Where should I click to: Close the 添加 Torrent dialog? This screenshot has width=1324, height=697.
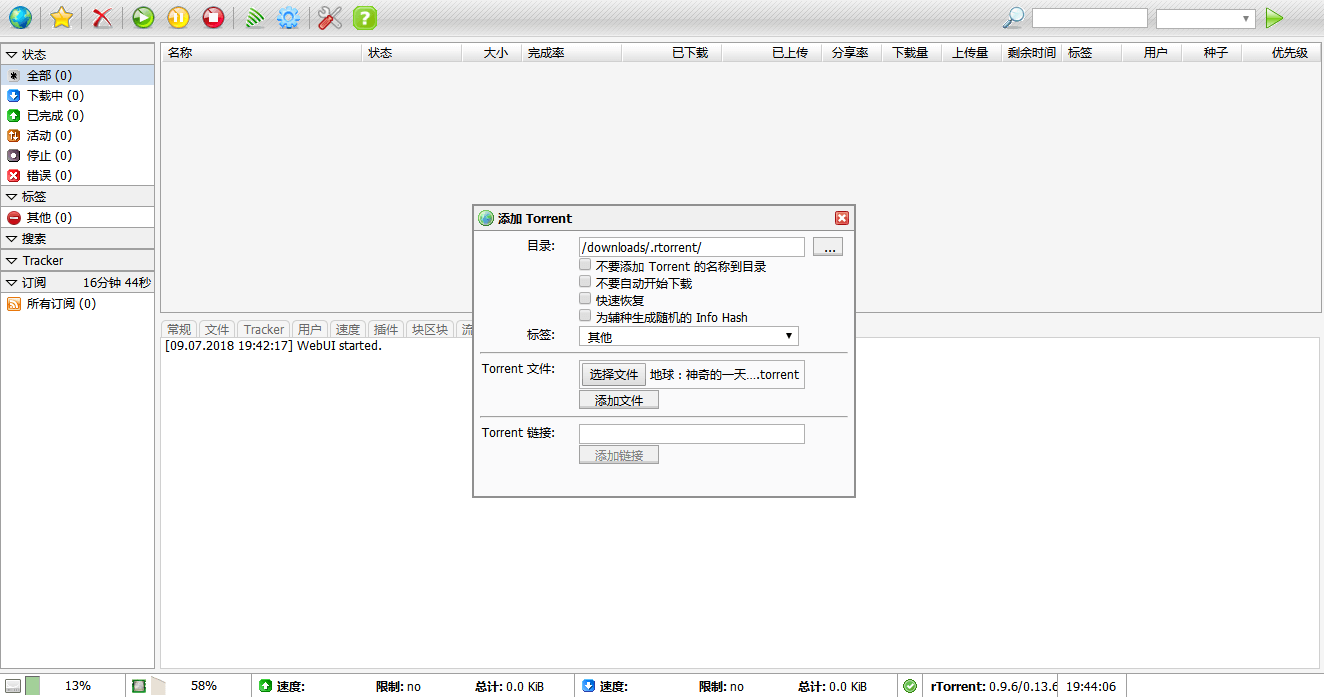842,218
